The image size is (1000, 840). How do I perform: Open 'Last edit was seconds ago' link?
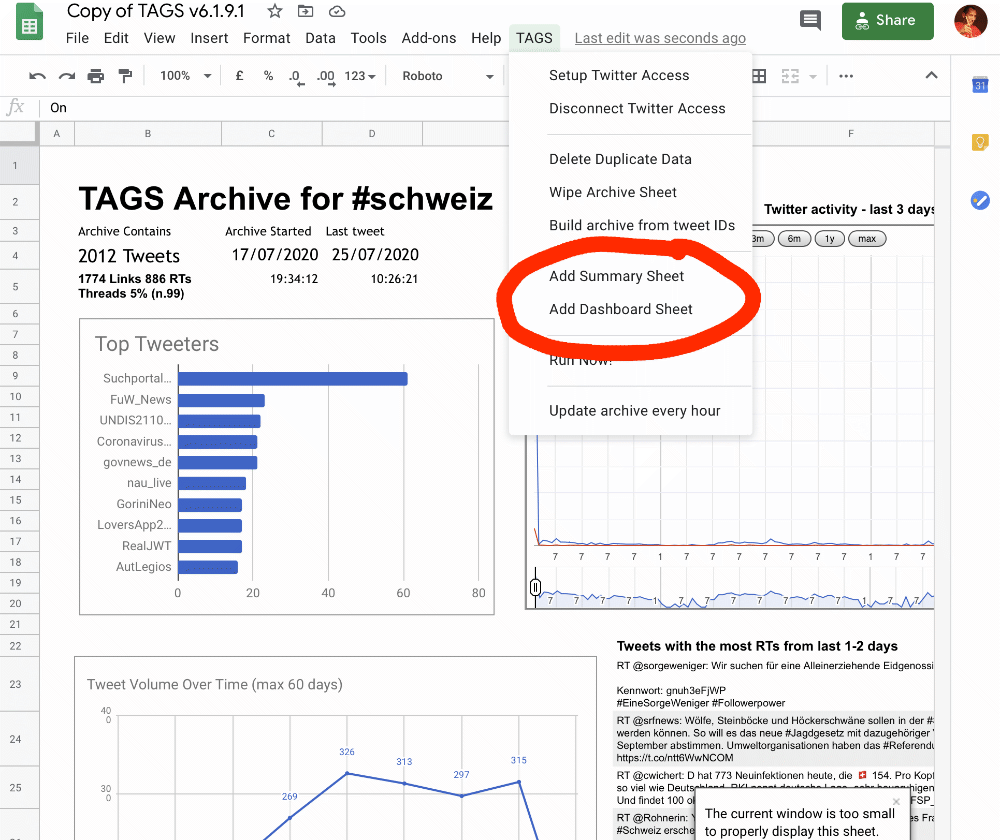point(660,38)
